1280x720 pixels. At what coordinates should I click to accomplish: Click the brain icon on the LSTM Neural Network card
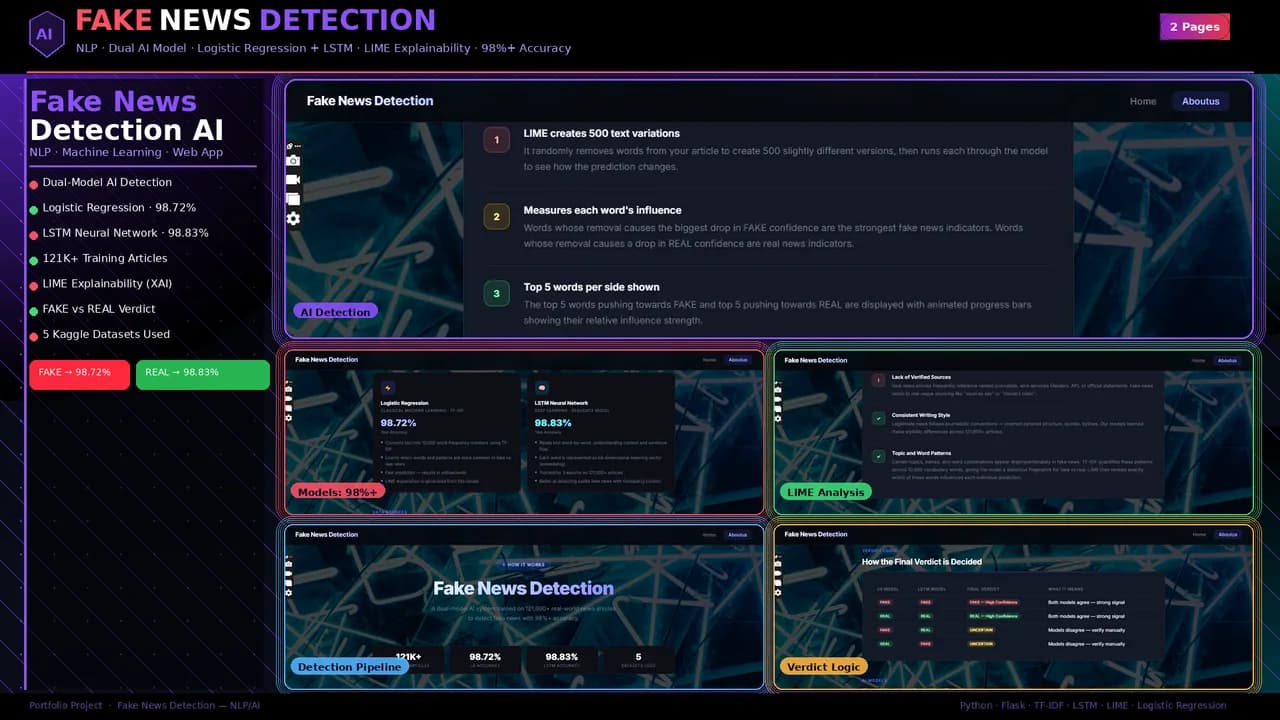coord(542,387)
